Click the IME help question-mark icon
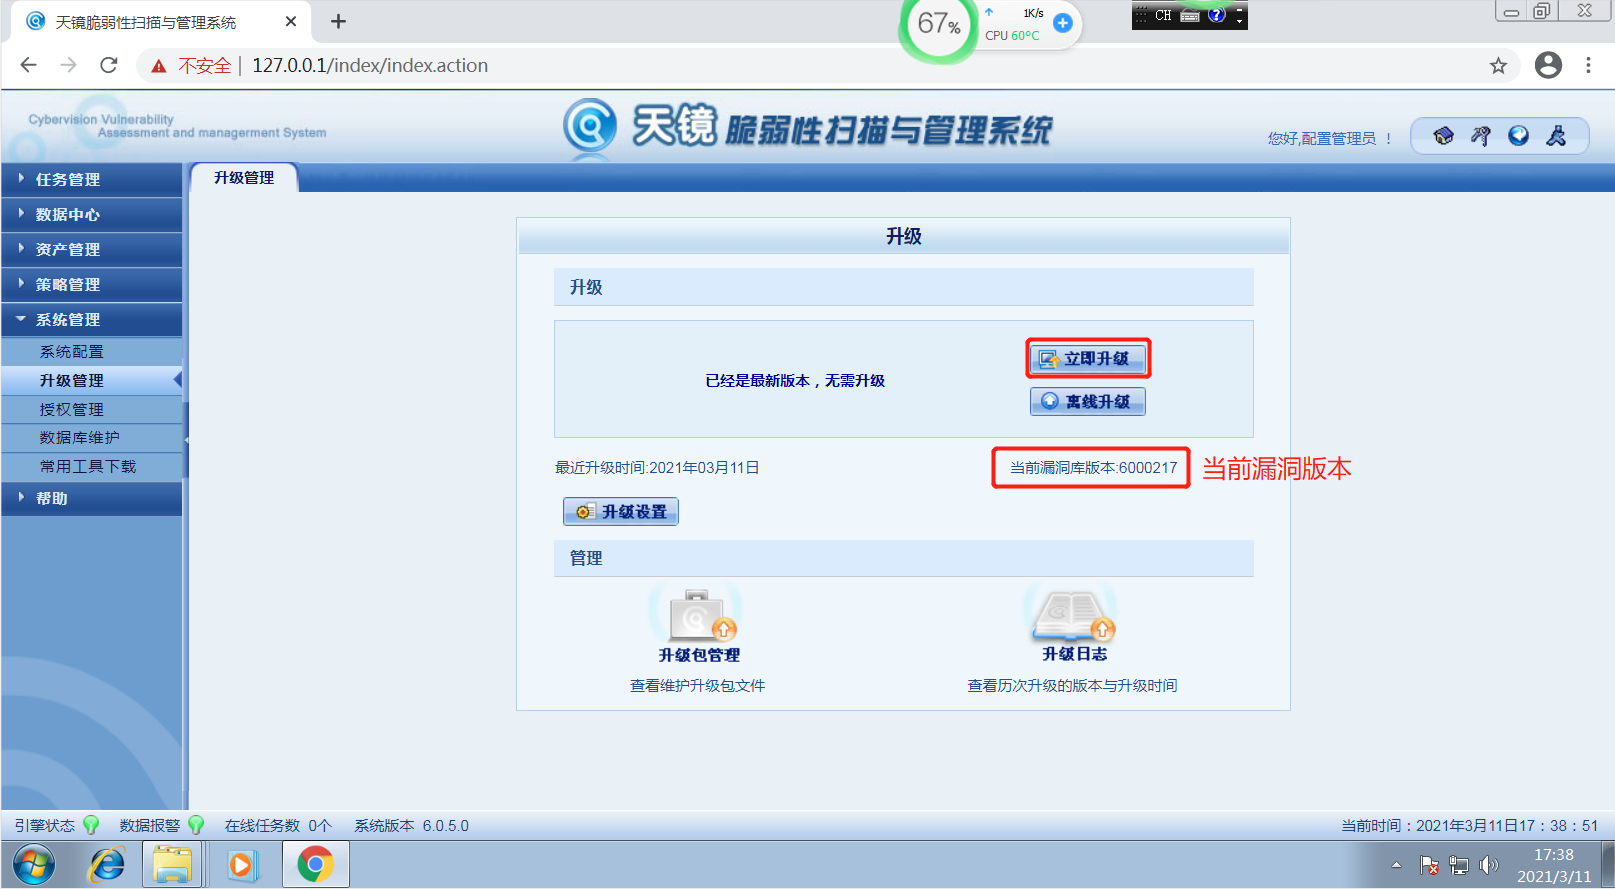Image resolution: width=1615 pixels, height=889 pixels. [1216, 15]
